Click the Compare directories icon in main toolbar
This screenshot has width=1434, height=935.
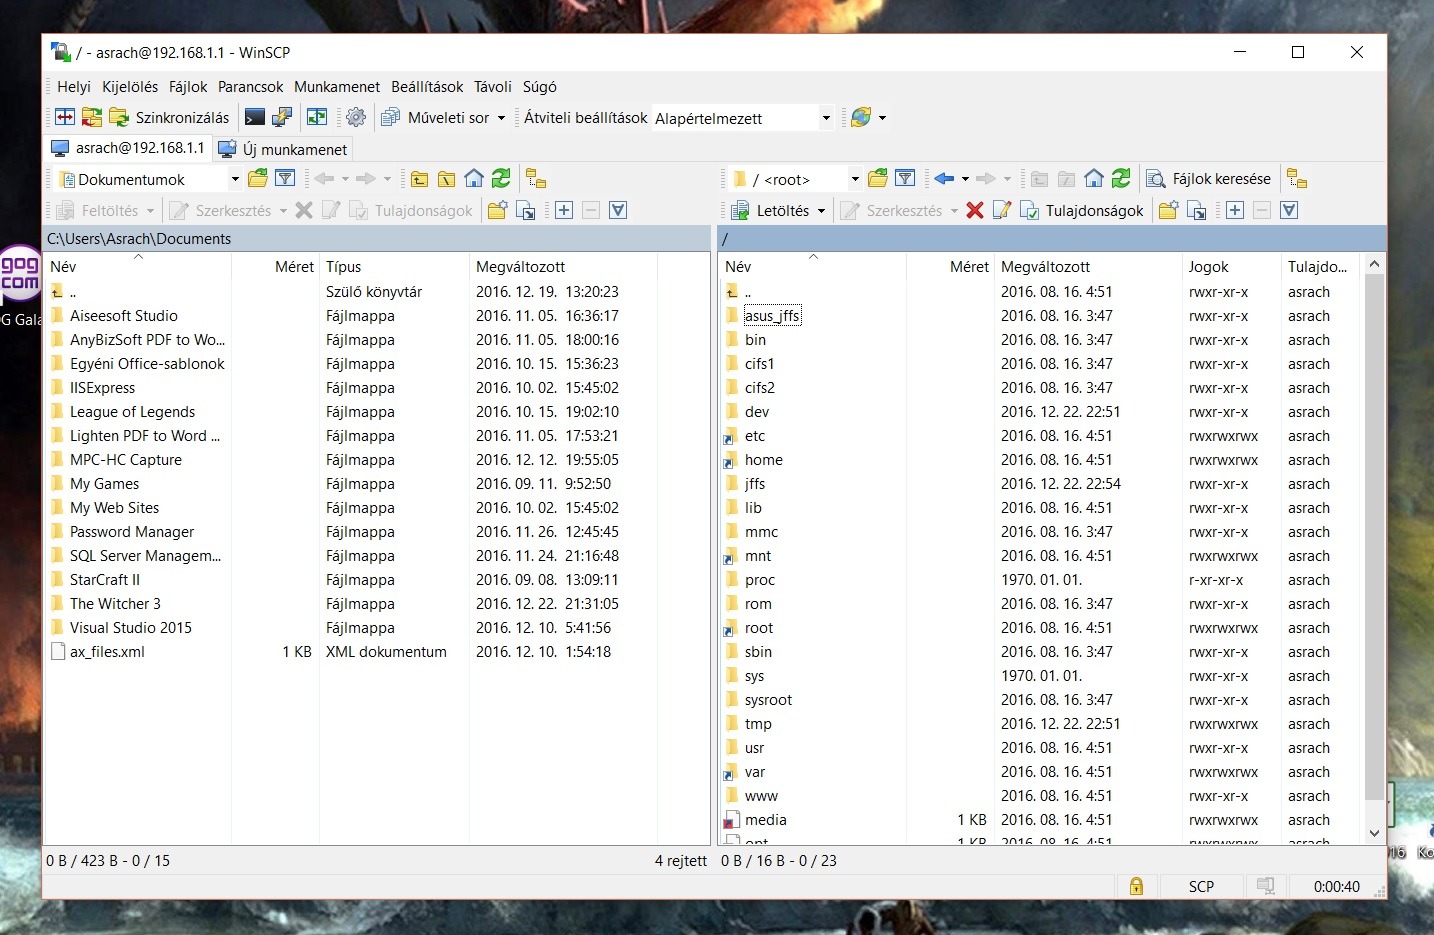coord(65,117)
